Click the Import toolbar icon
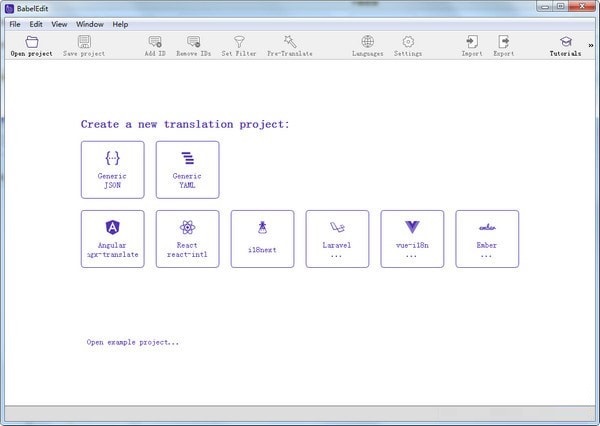The image size is (600, 426). pyautogui.click(x=471, y=43)
